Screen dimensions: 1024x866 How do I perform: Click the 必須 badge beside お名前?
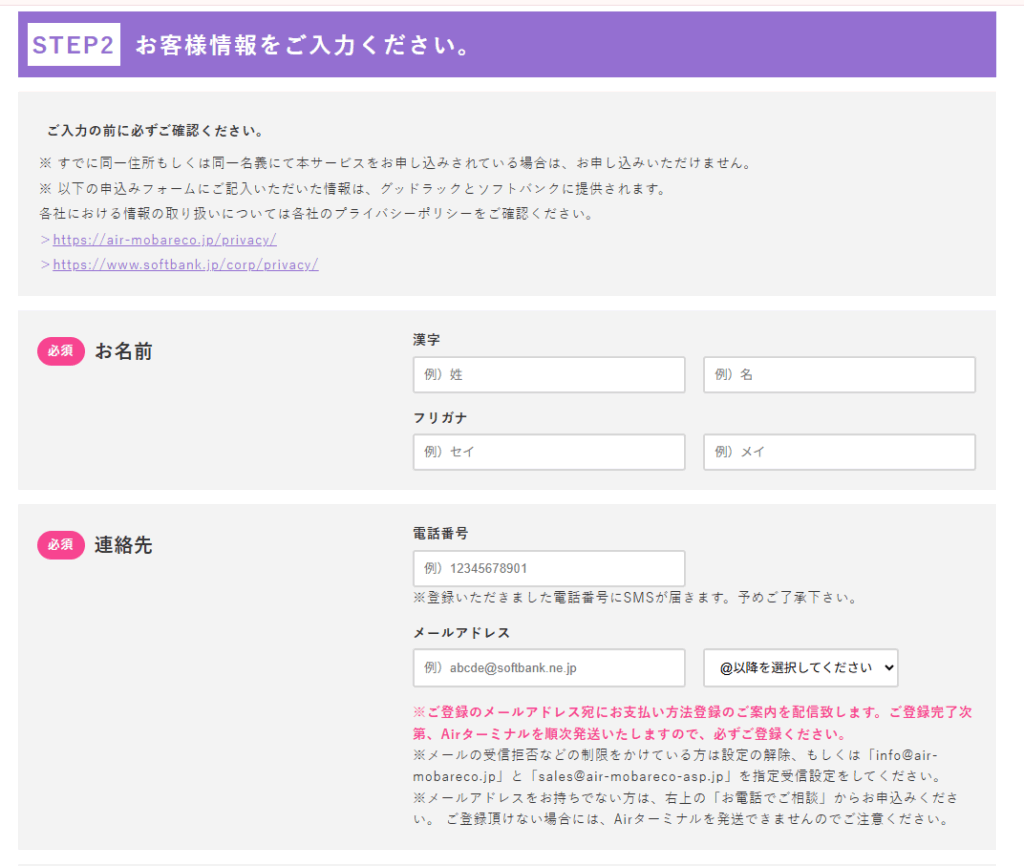tap(61, 351)
